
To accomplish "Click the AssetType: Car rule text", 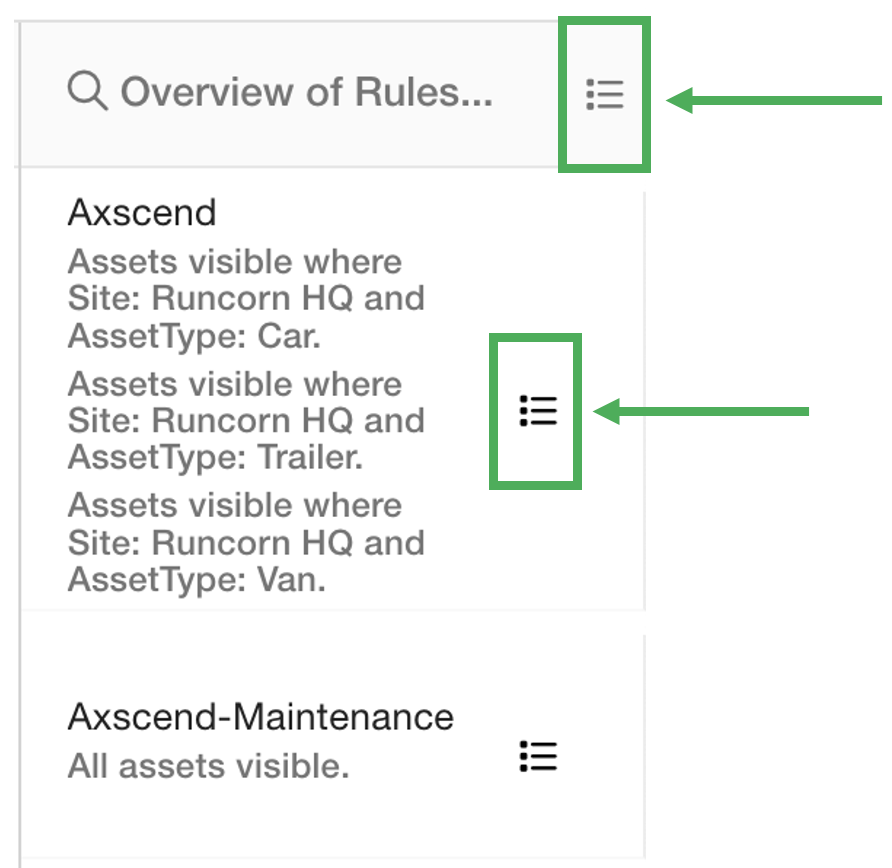I will click(x=194, y=335).
